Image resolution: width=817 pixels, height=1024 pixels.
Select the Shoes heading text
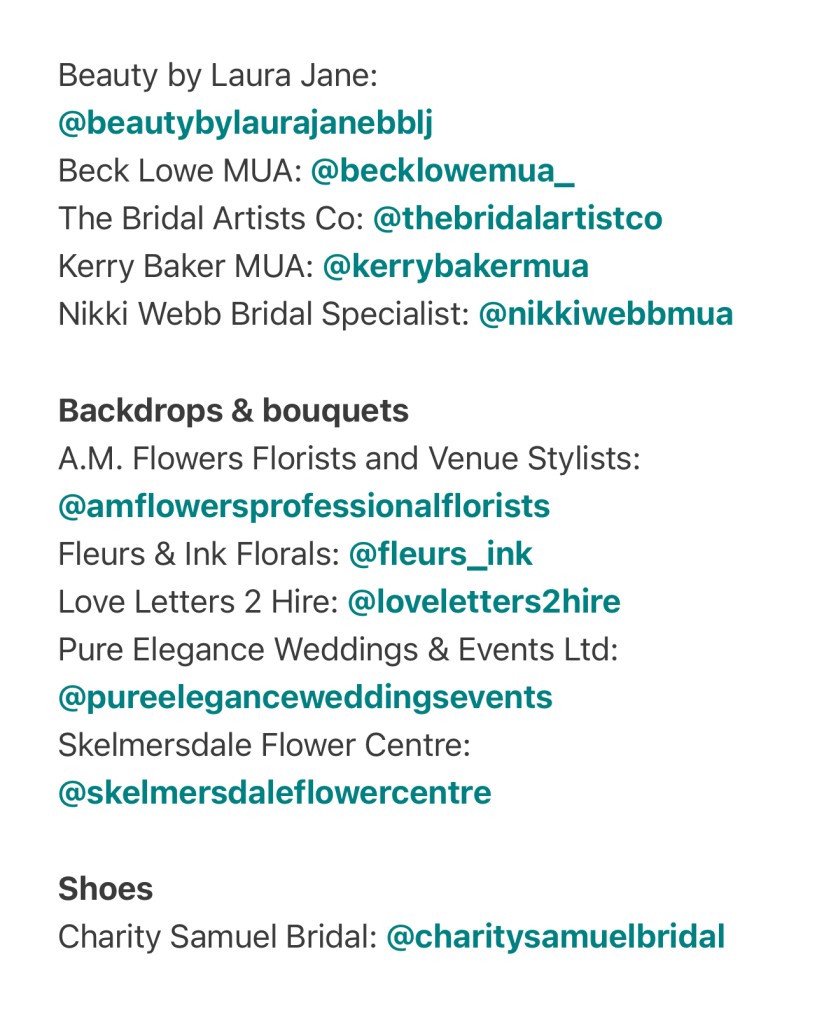pyautogui.click(x=105, y=889)
